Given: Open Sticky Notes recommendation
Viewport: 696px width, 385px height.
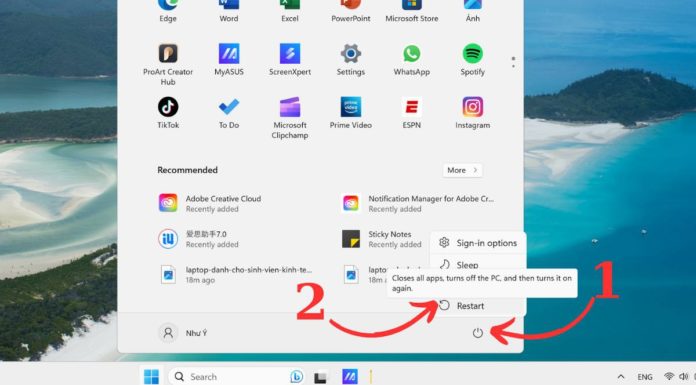Looking at the screenshot, I should [x=382, y=239].
